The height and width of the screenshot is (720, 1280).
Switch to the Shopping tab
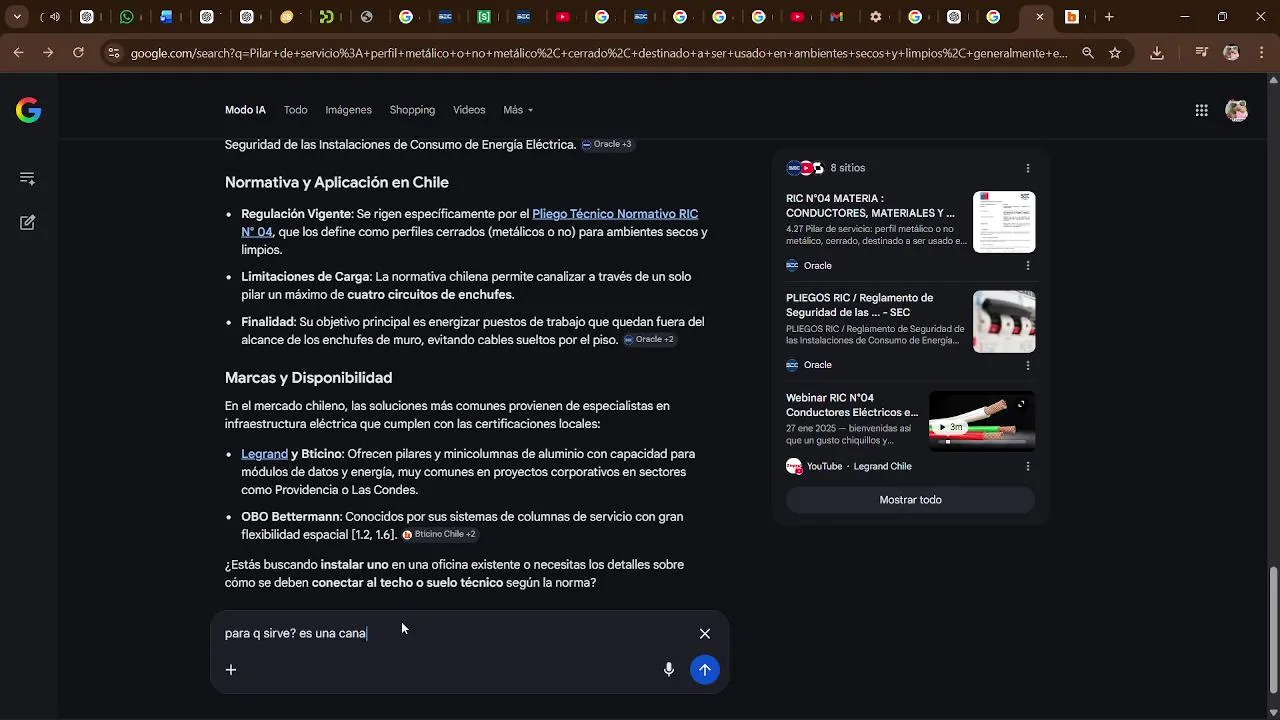tap(412, 110)
